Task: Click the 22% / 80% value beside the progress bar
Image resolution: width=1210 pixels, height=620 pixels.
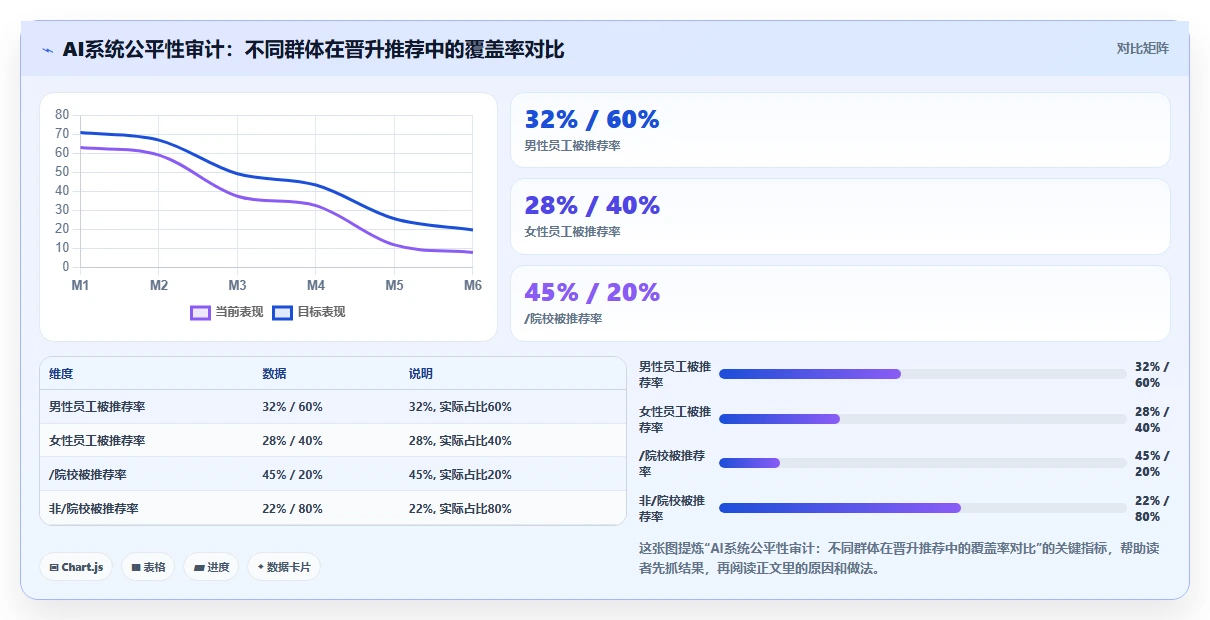Action: [x=1152, y=508]
